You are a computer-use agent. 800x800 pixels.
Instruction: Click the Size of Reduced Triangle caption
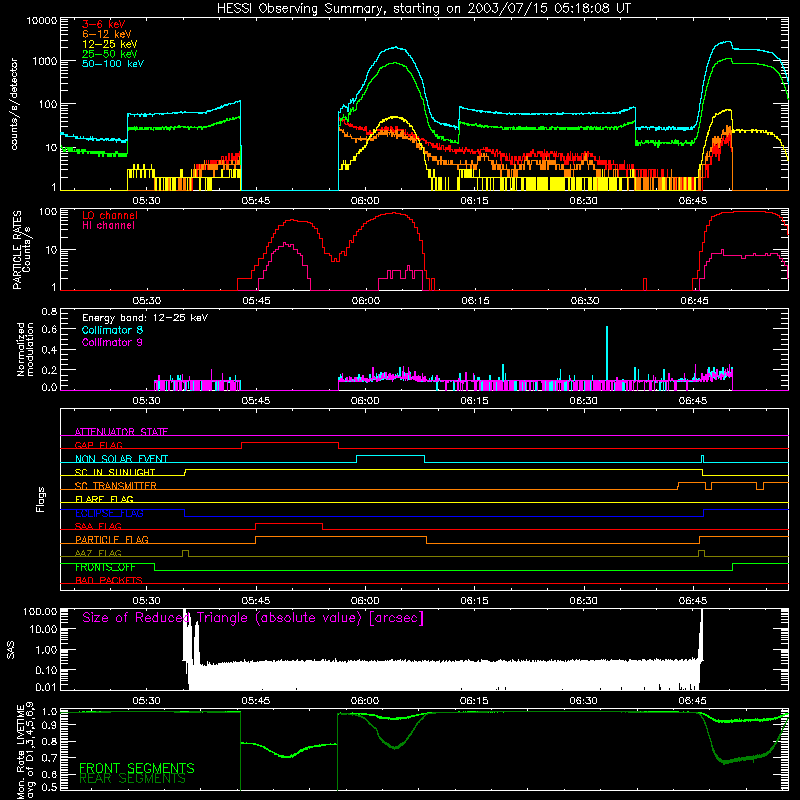(x=253, y=618)
